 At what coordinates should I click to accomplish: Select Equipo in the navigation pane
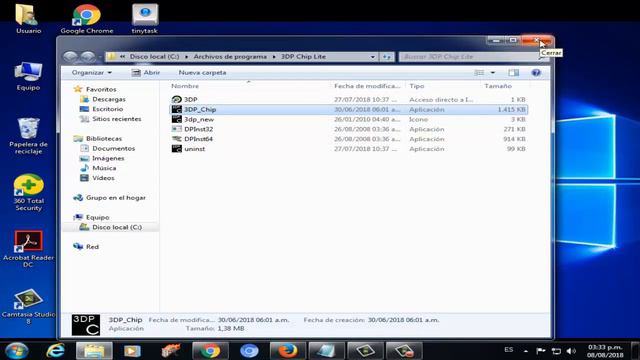[x=97, y=217]
